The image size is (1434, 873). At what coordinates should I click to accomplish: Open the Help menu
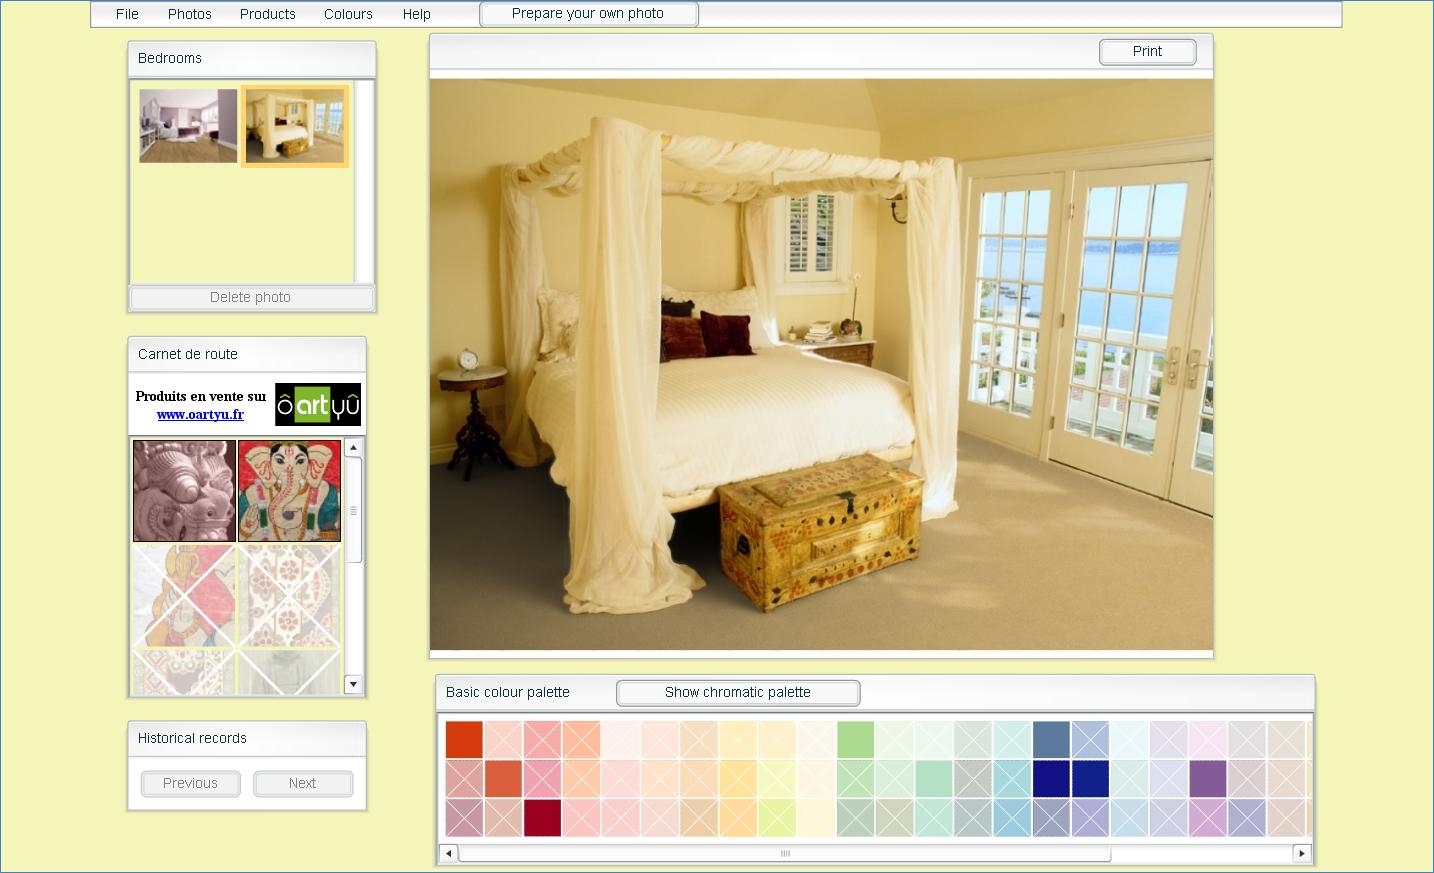tap(417, 14)
